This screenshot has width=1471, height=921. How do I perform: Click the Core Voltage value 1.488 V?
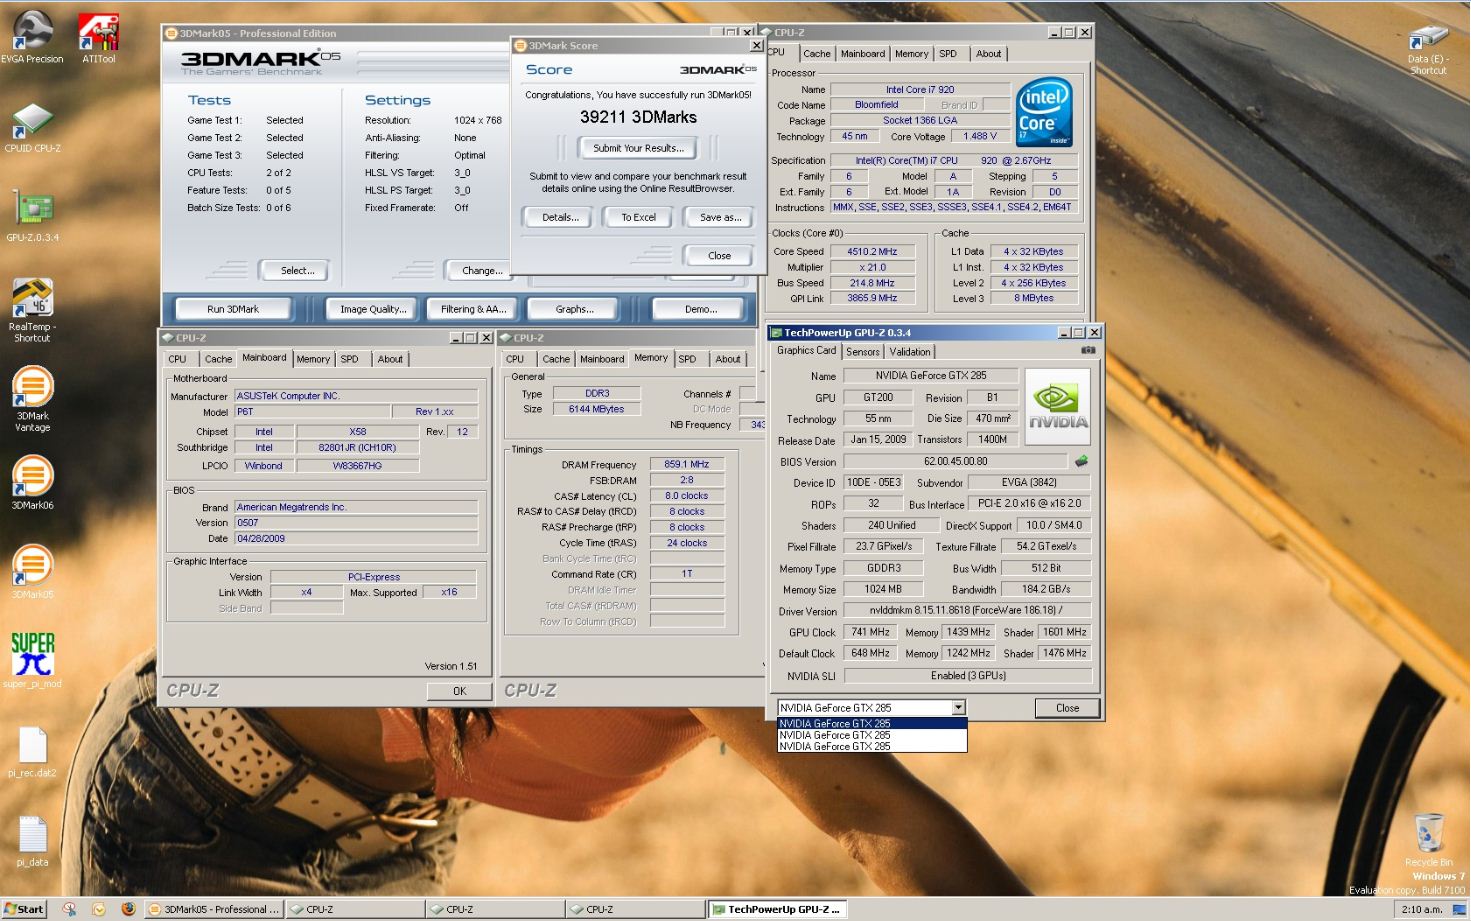pos(980,136)
